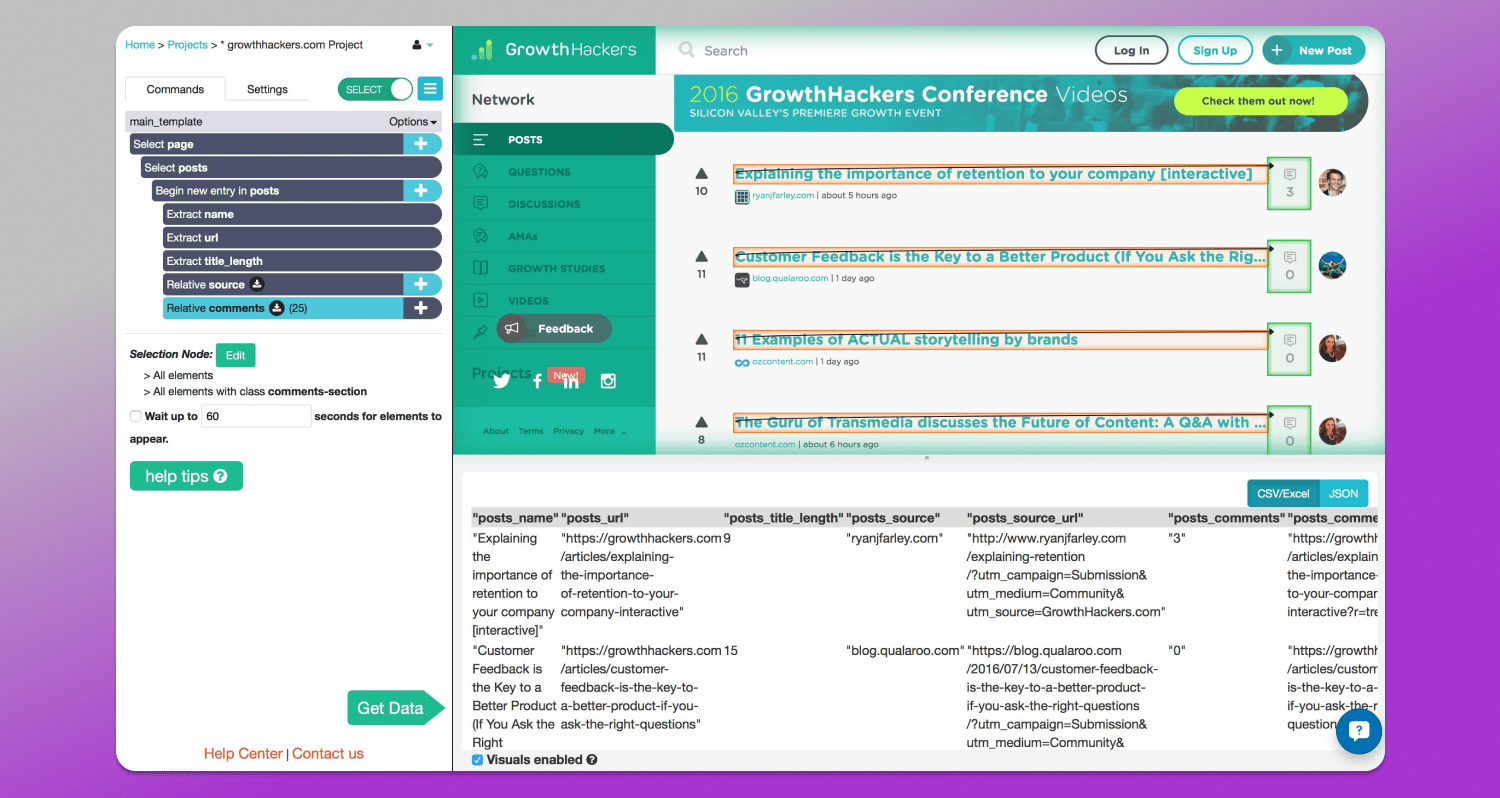Click the wait seconds input field

[x=256, y=416]
